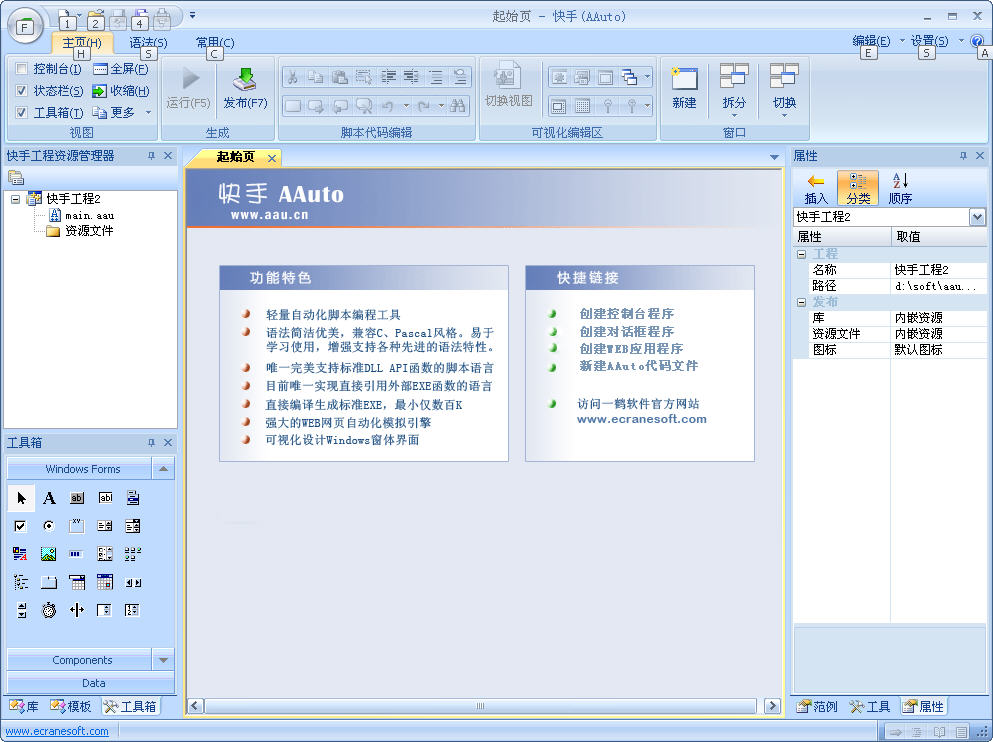The image size is (993, 742).
Task: Open the quick access toolbar customize arrow
Action: [x=193, y=15]
